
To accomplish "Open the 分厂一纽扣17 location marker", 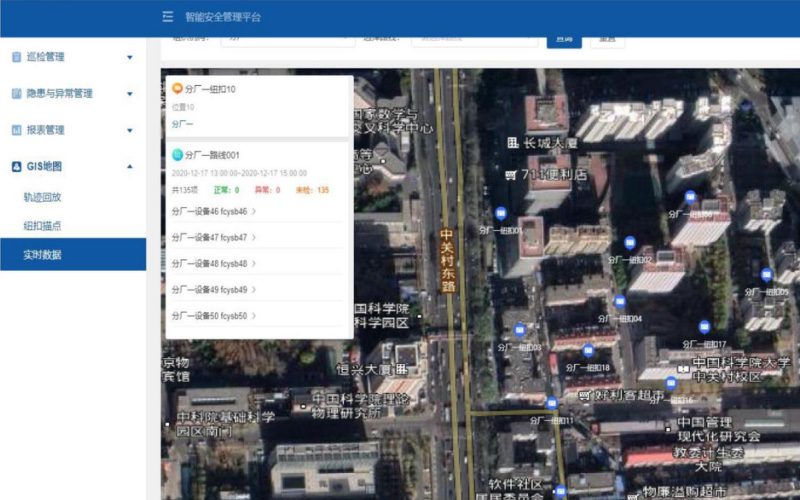I will [x=705, y=327].
